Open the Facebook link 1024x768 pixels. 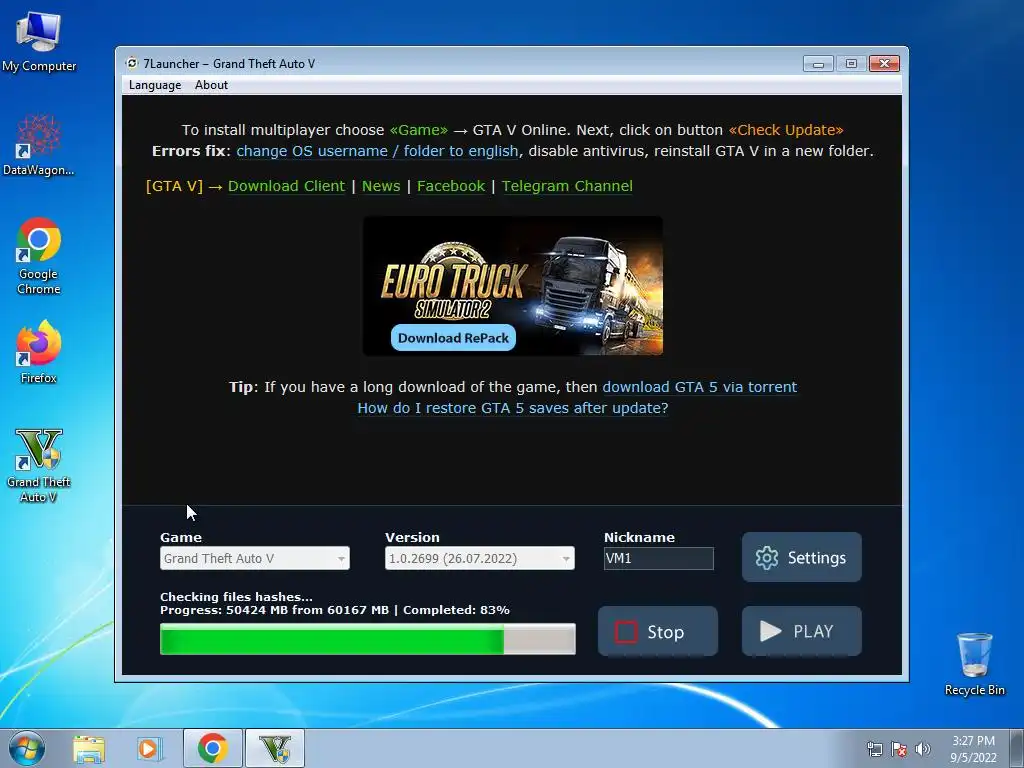pos(451,186)
